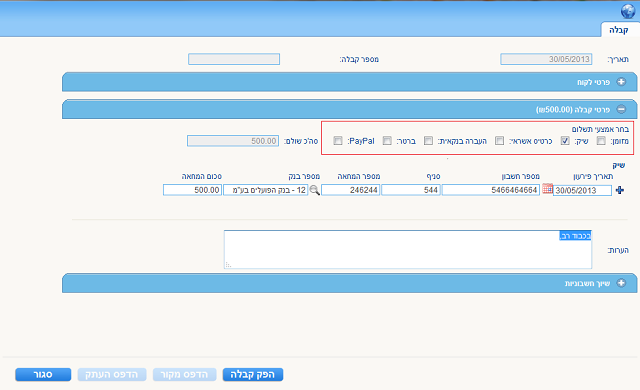Image resolution: width=640 pixels, height=390 pixels.
Task: Toggle the ברטר checkbox
Action: [387, 141]
